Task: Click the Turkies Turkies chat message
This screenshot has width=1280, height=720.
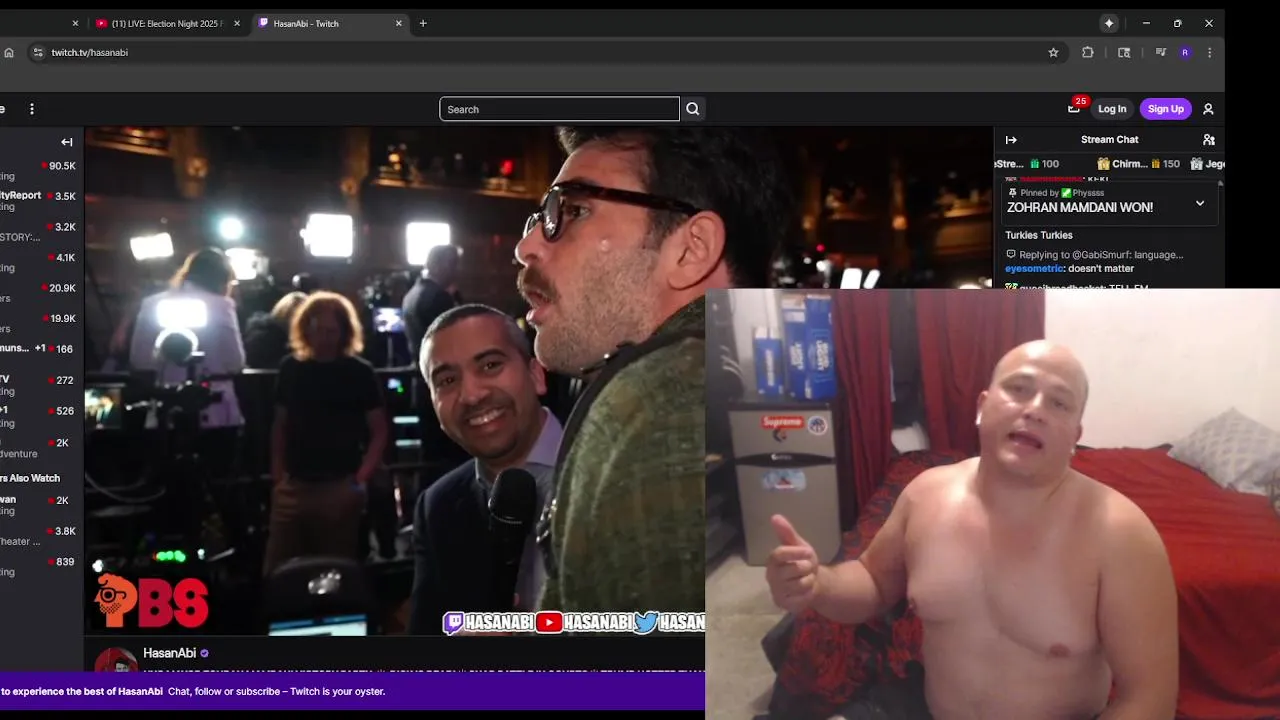Action: [x=1039, y=236]
